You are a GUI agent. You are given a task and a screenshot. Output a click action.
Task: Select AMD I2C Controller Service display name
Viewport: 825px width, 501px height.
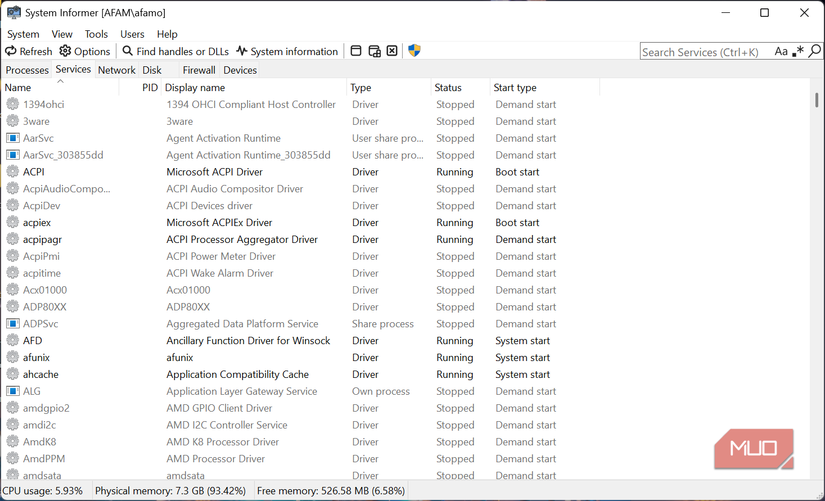pyautogui.click(x=227, y=425)
